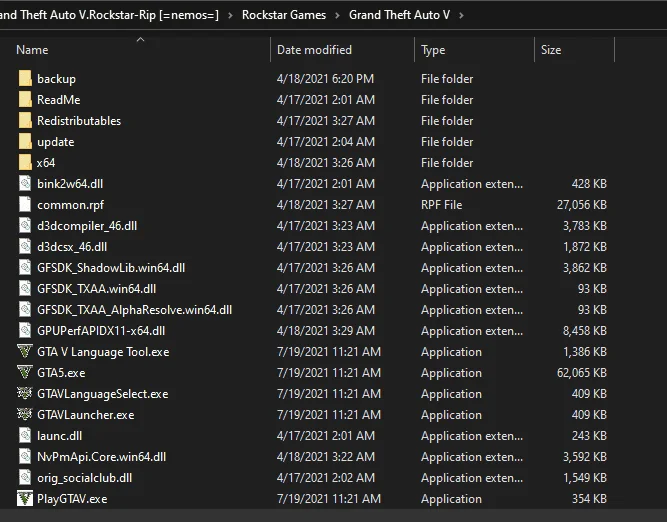The width and height of the screenshot is (667, 522).
Task: Select the backup folder name
Action: 56,79
